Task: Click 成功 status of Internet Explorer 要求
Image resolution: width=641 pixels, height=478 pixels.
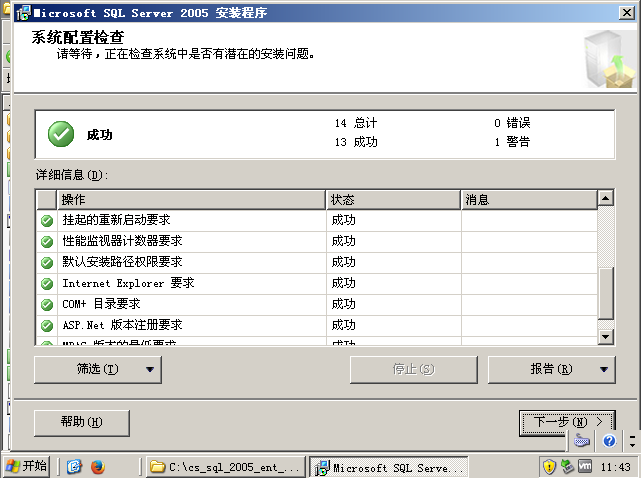Action: (343, 283)
